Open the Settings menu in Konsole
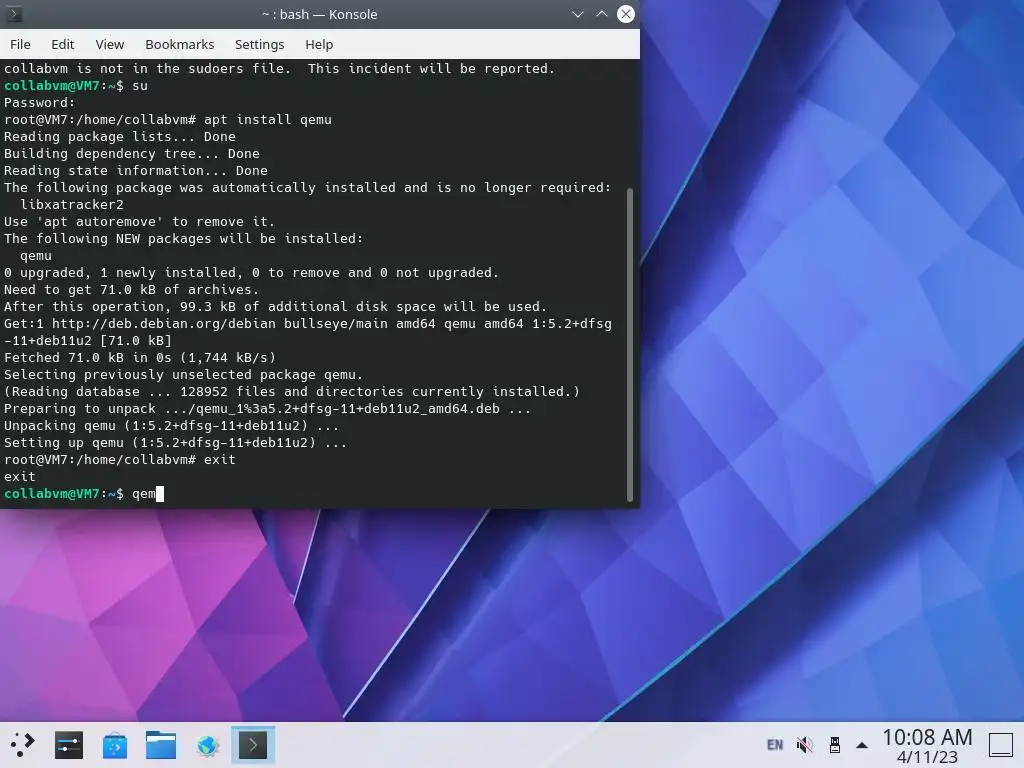This screenshot has width=1024, height=768. click(x=259, y=44)
